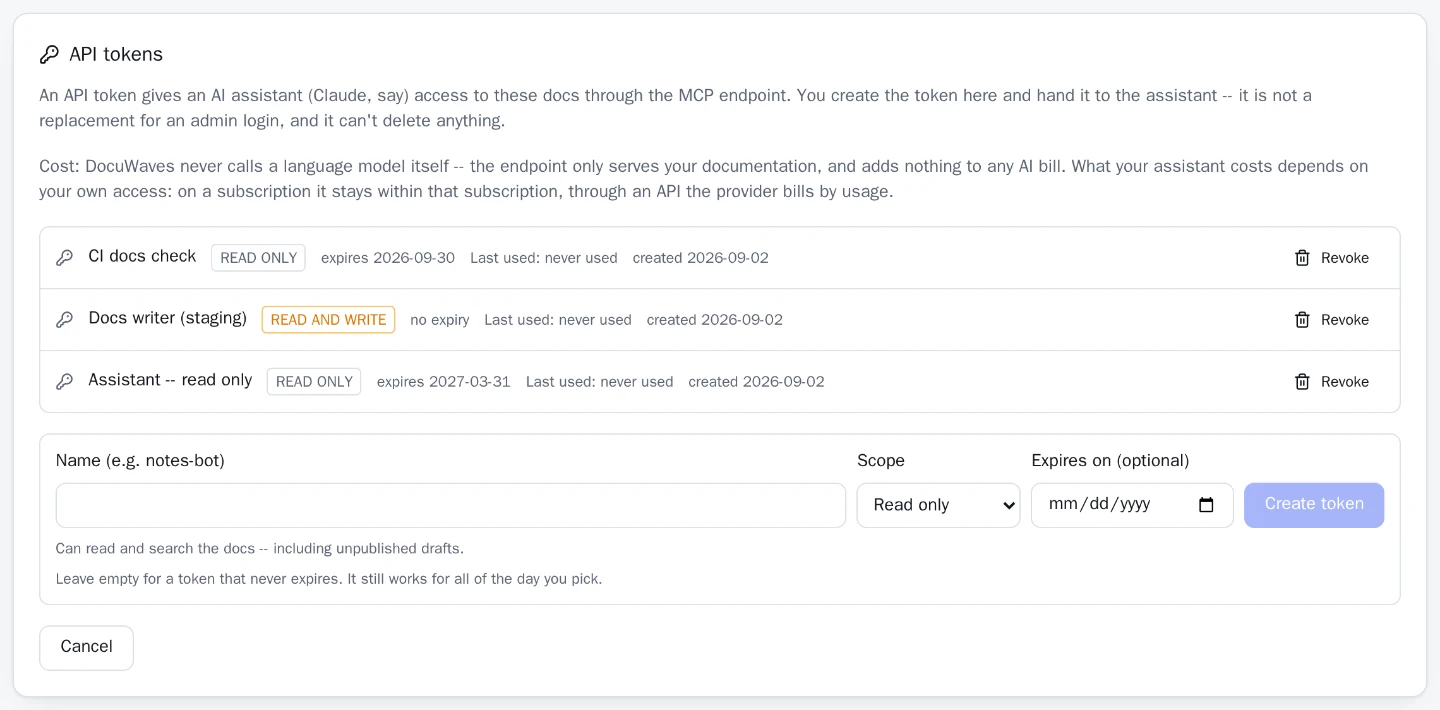Click trash icon for Assistant -- read only token

1302,382
